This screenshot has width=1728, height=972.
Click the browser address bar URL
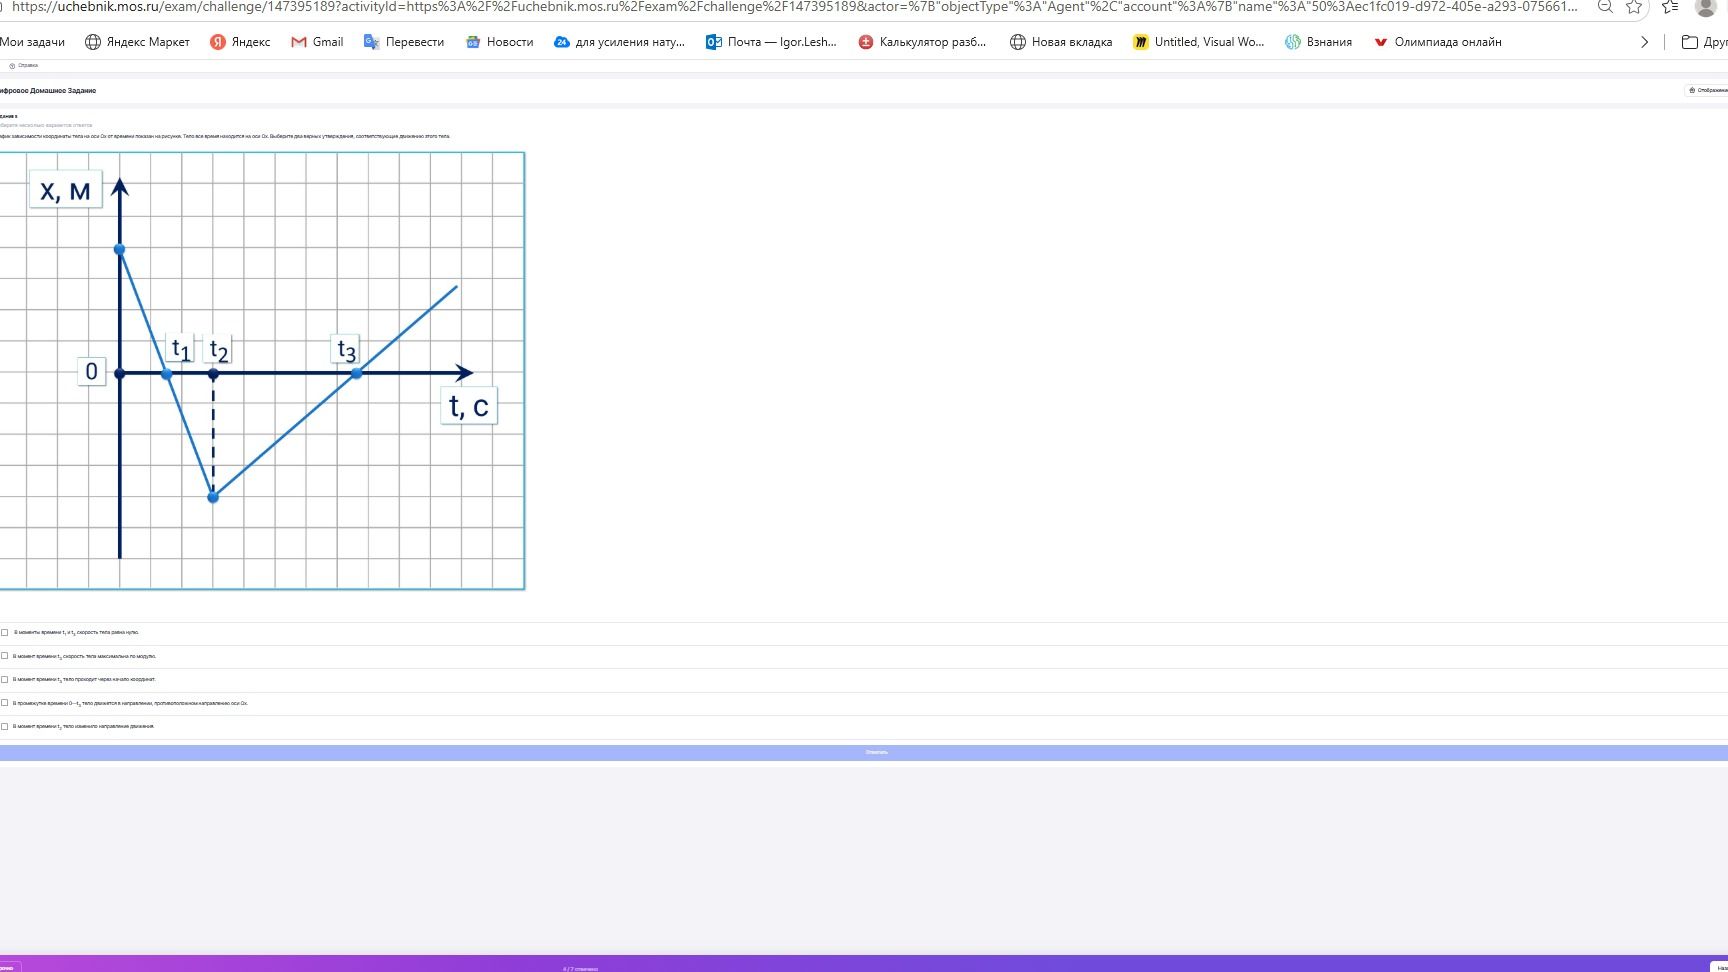click(795, 7)
